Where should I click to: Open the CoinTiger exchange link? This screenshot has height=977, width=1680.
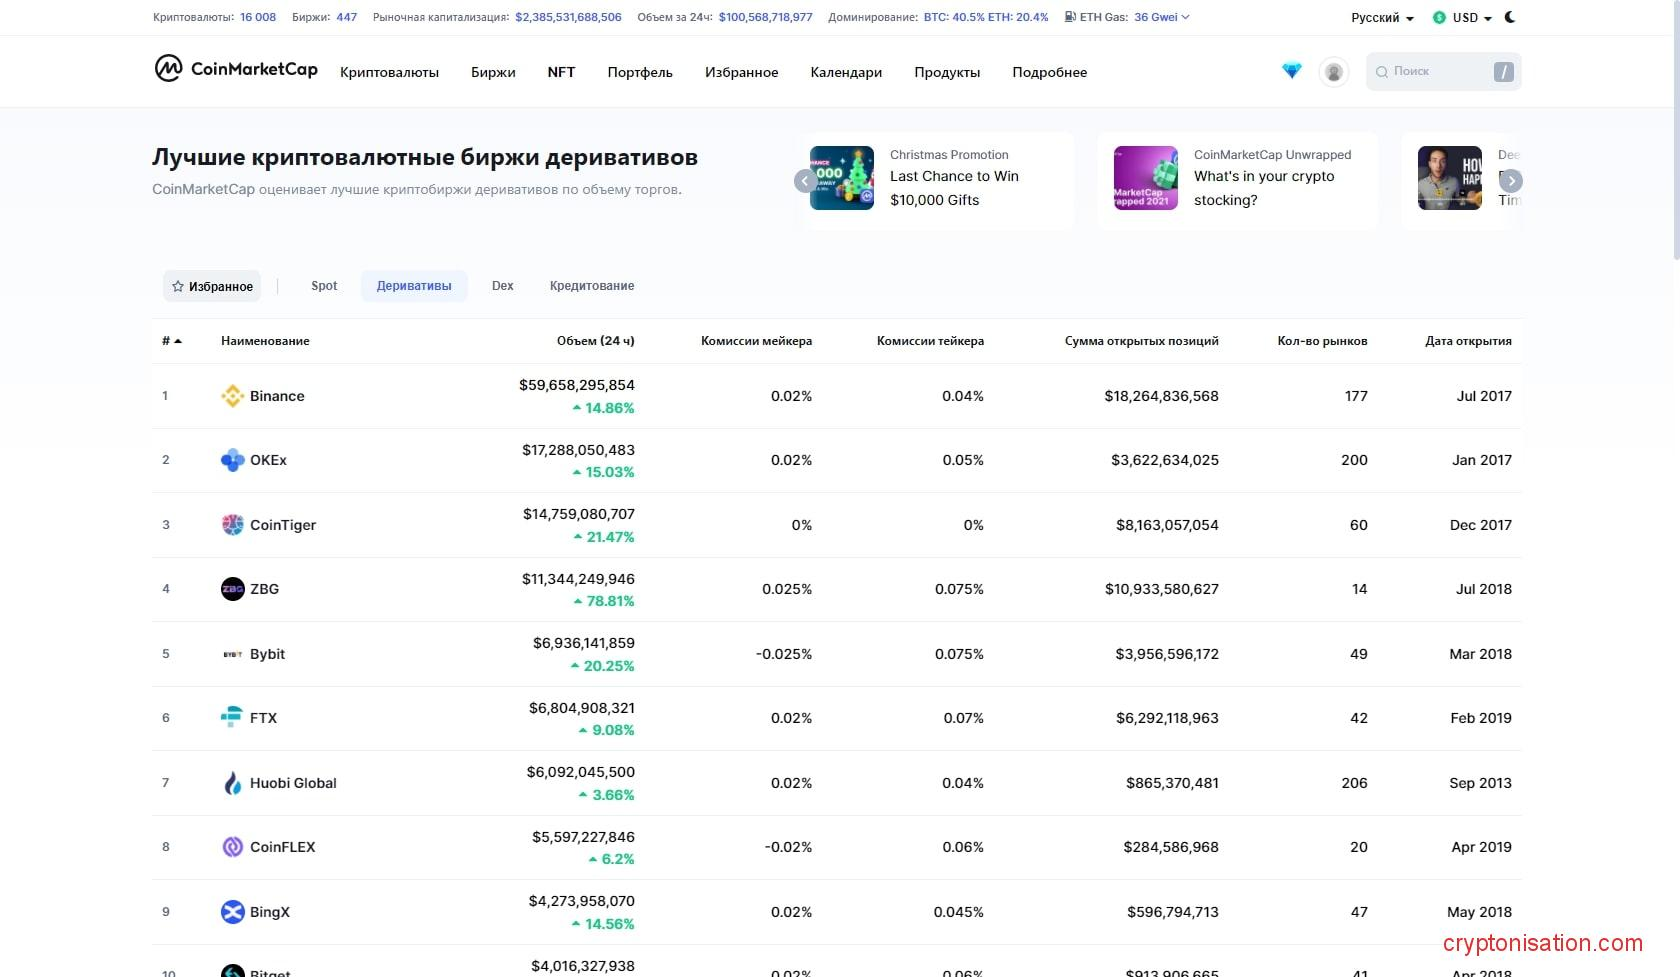pyautogui.click(x=282, y=525)
